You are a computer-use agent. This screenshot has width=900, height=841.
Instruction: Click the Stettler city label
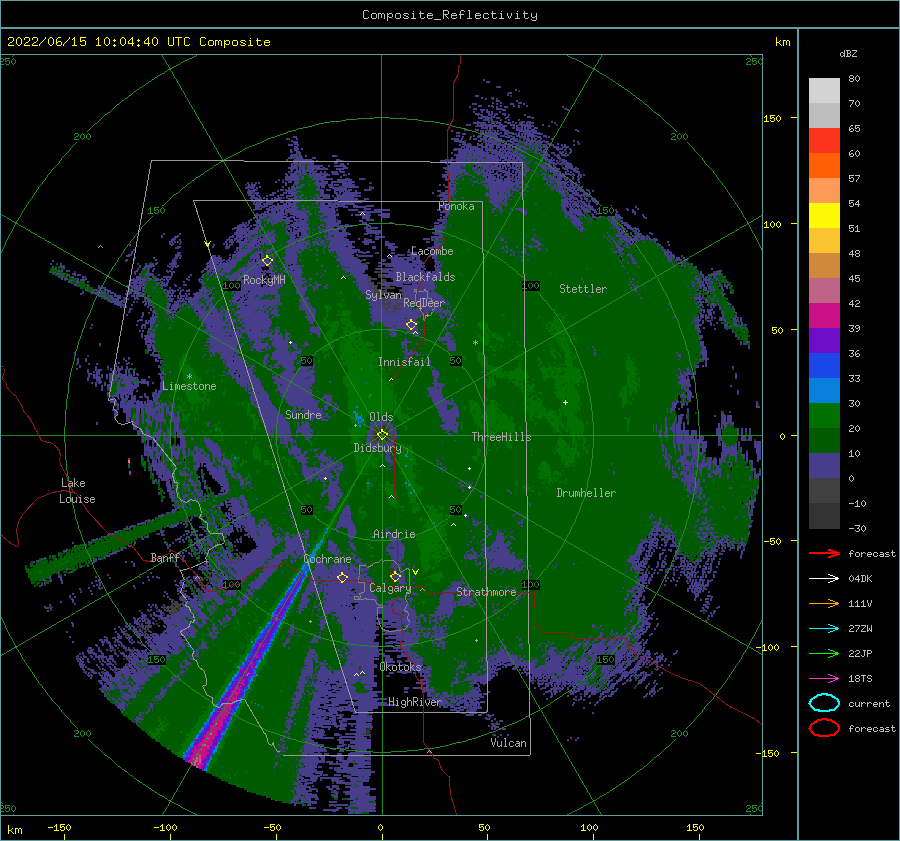tap(583, 289)
